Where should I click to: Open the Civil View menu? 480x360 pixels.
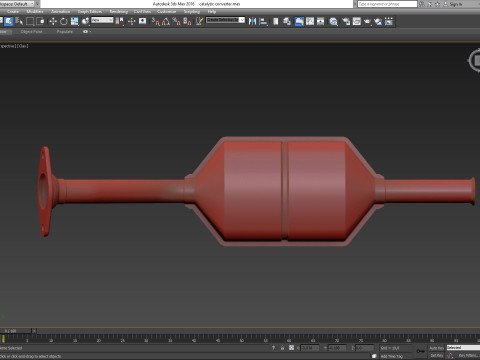[x=142, y=12]
